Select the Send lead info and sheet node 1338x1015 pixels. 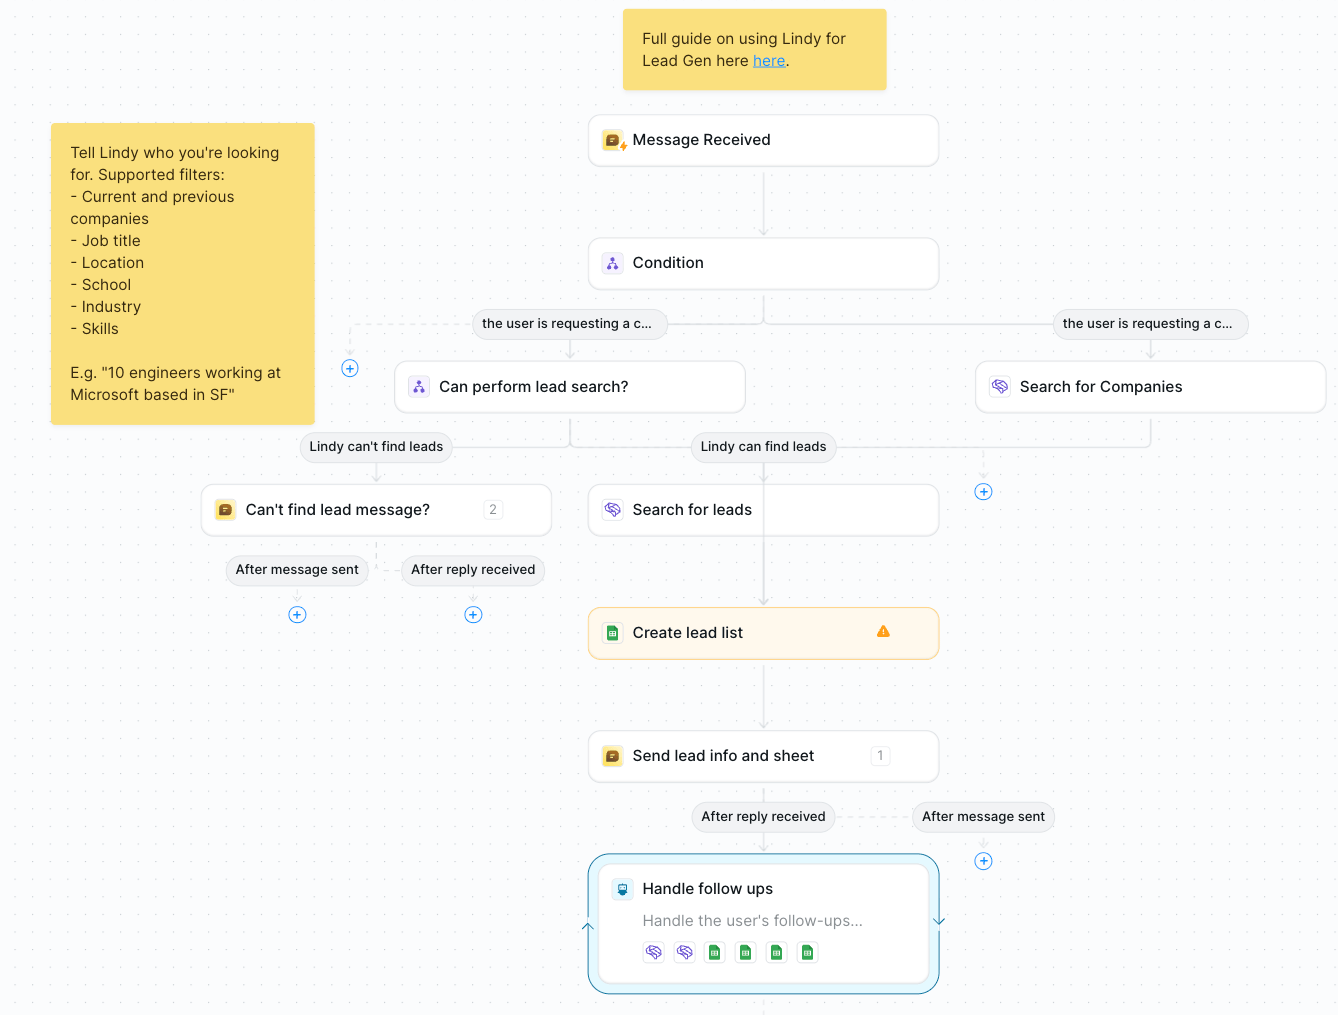click(764, 756)
